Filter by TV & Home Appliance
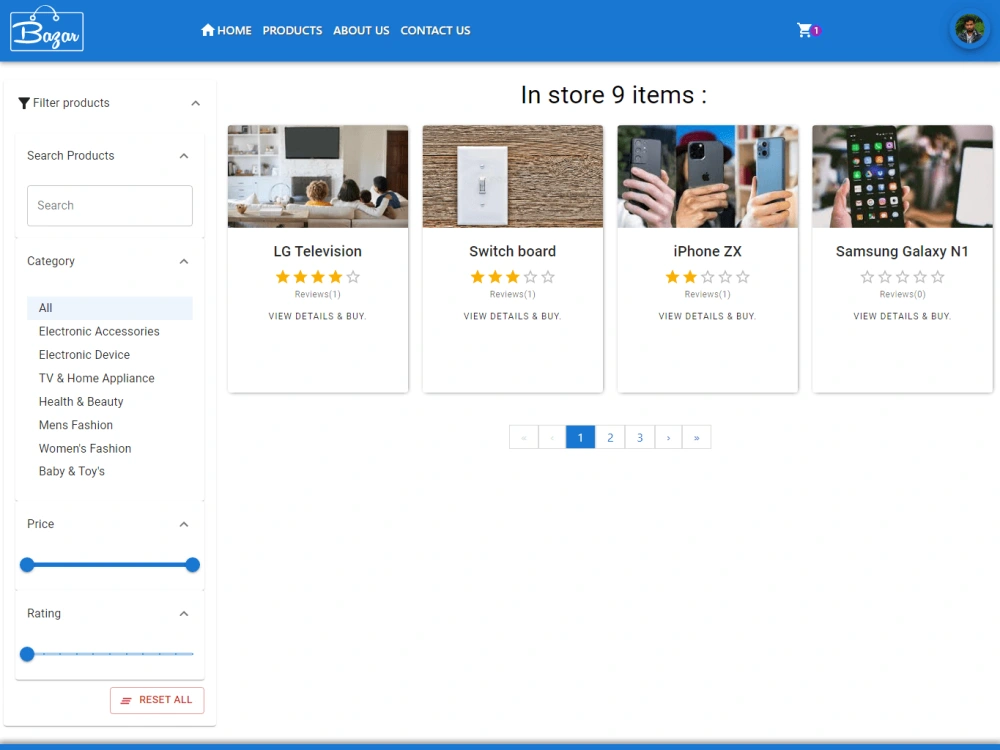Viewport: 1000px width, 750px height. 110,378
